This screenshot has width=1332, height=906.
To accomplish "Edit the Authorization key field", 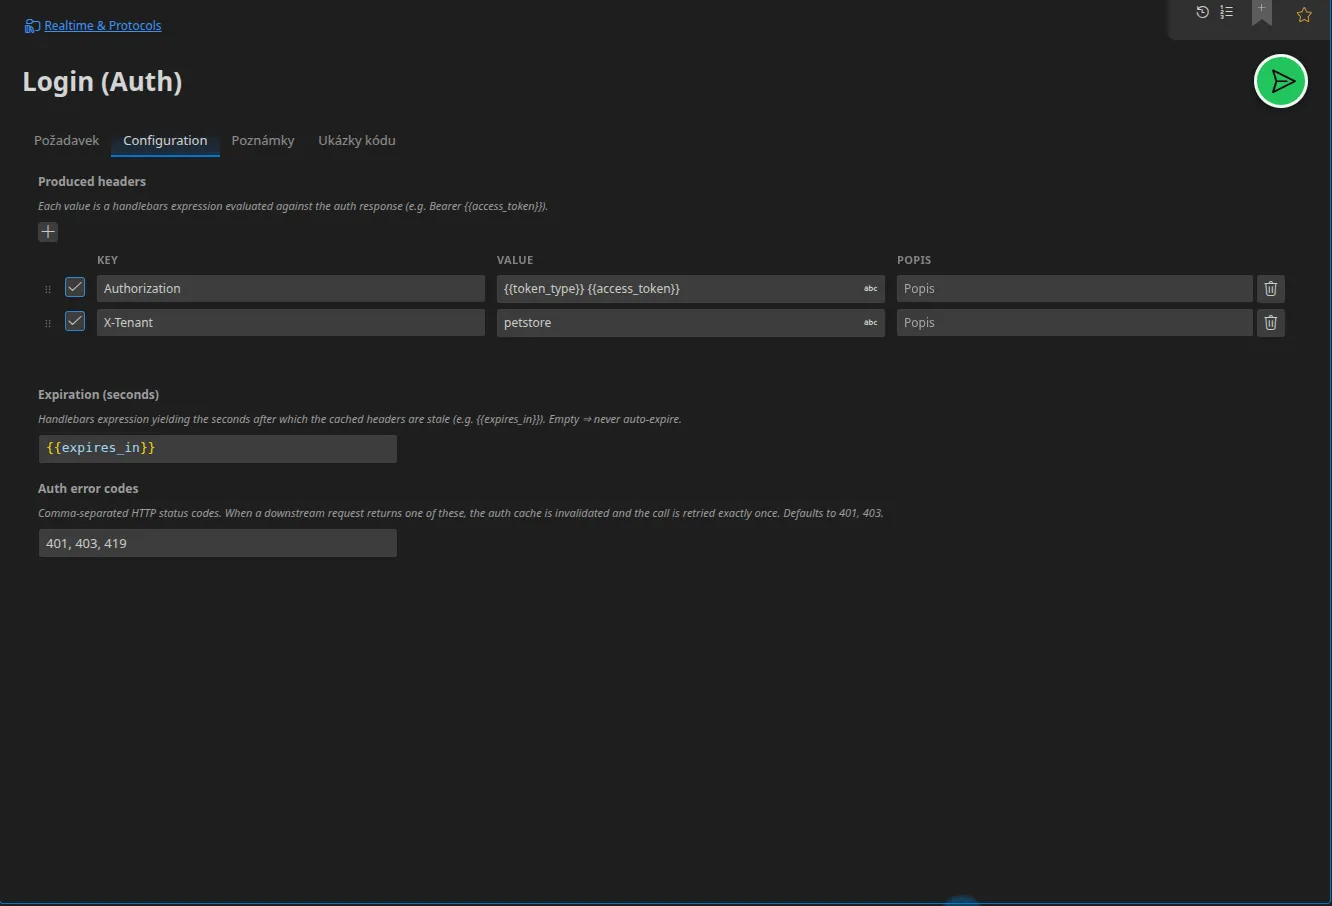I will tap(291, 289).
